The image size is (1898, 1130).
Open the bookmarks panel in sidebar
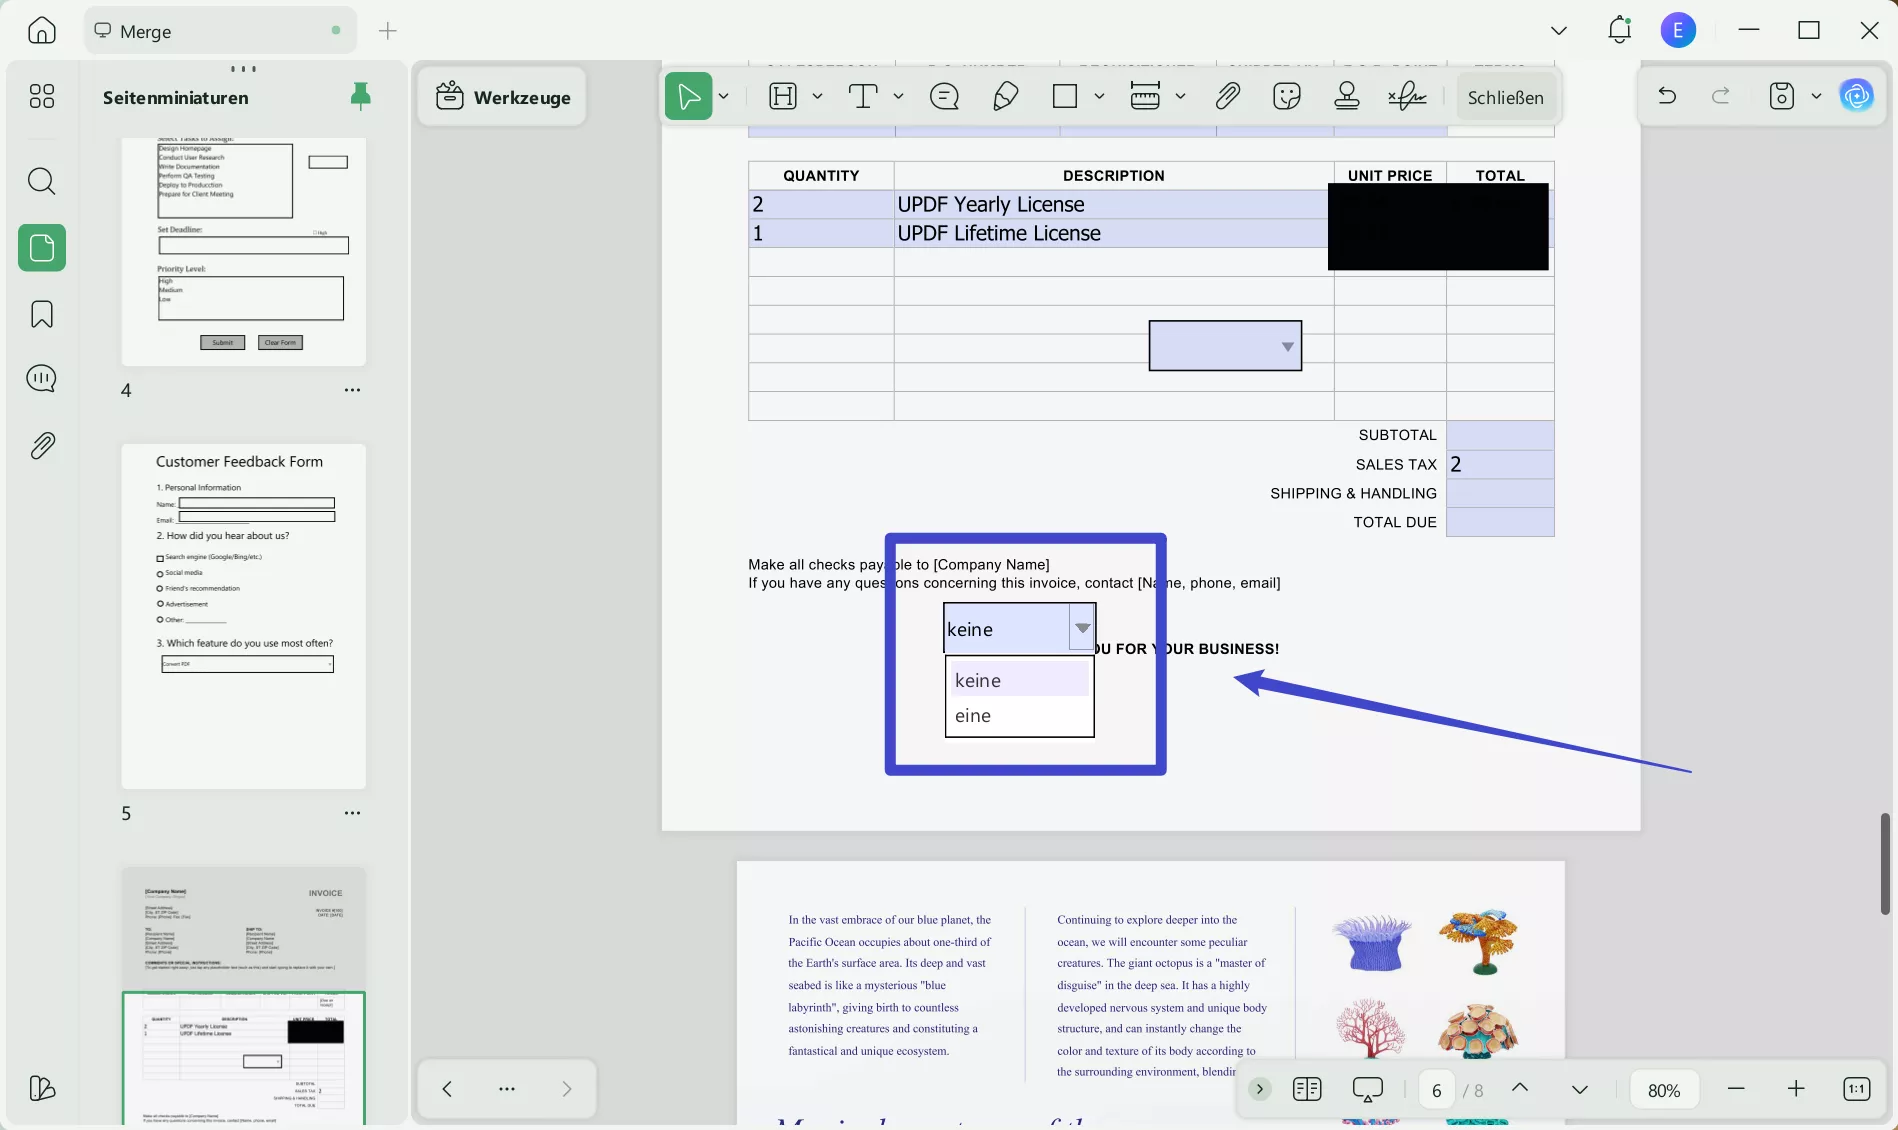[41, 314]
